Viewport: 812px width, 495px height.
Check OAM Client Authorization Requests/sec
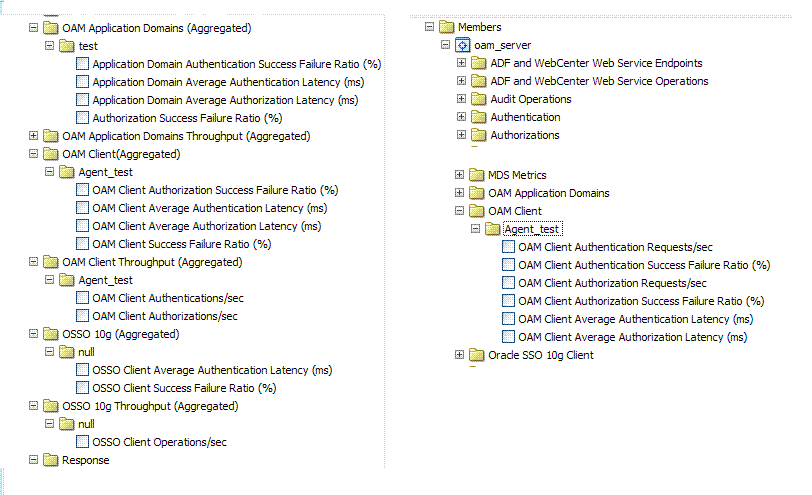point(509,283)
